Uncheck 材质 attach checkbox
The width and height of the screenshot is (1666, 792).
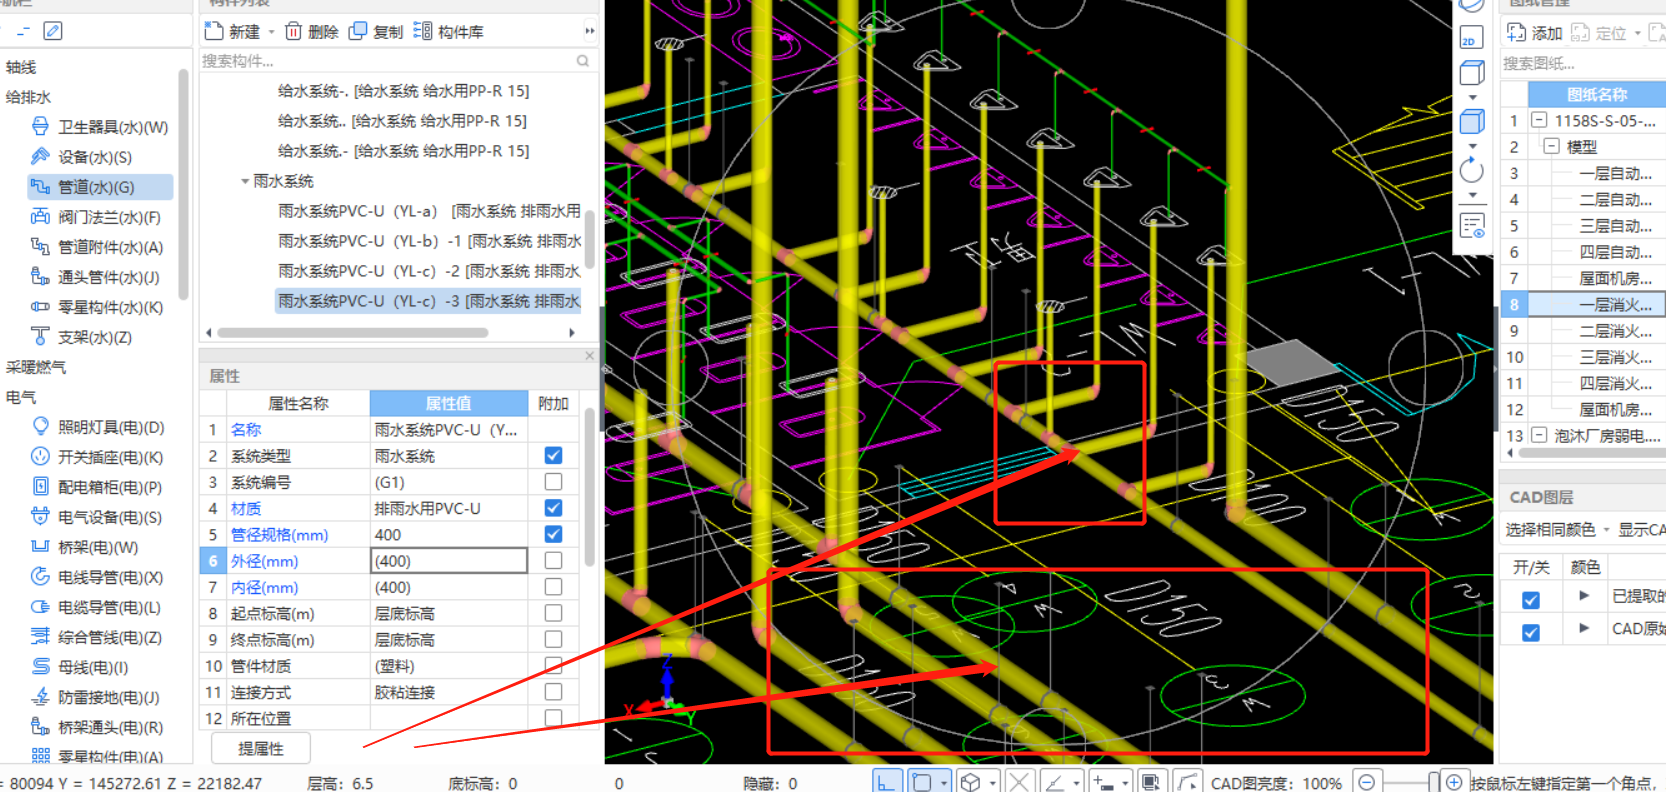(x=553, y=508)
